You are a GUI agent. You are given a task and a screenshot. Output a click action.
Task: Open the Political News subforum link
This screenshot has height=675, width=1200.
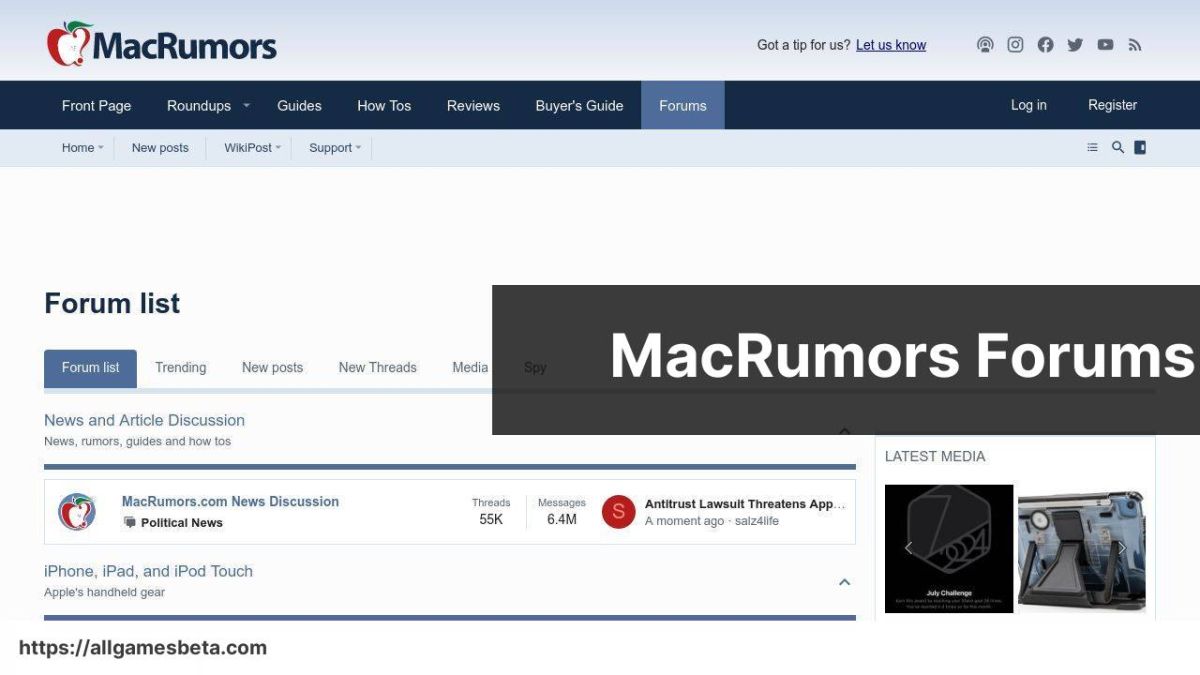[182, 523]
